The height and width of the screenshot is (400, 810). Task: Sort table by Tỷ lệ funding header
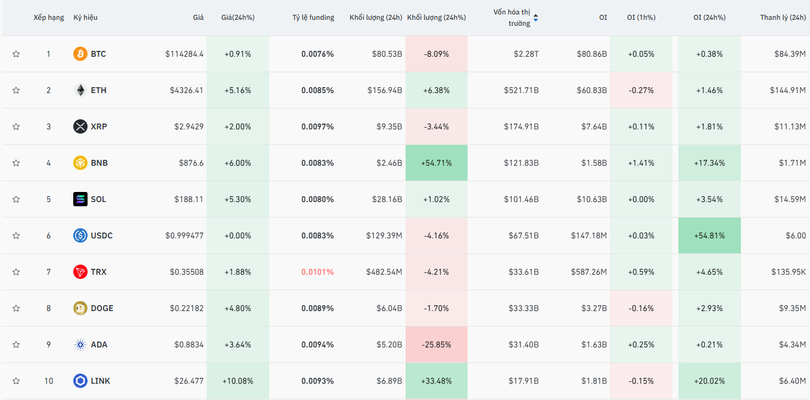pyautogui.click(x=313, y=17)
